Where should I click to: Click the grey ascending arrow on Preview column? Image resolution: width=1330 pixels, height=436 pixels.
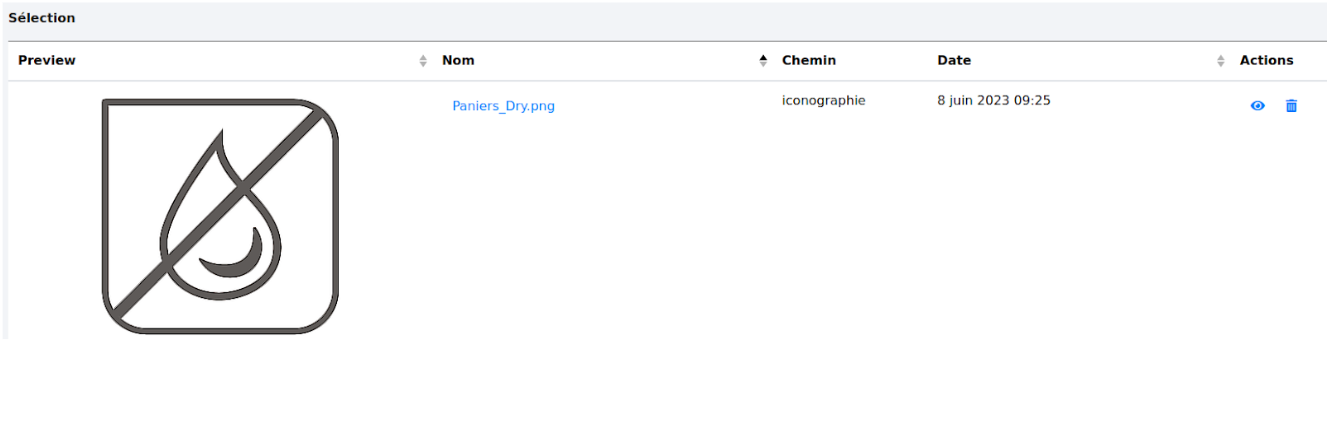[x=423, y=57]
